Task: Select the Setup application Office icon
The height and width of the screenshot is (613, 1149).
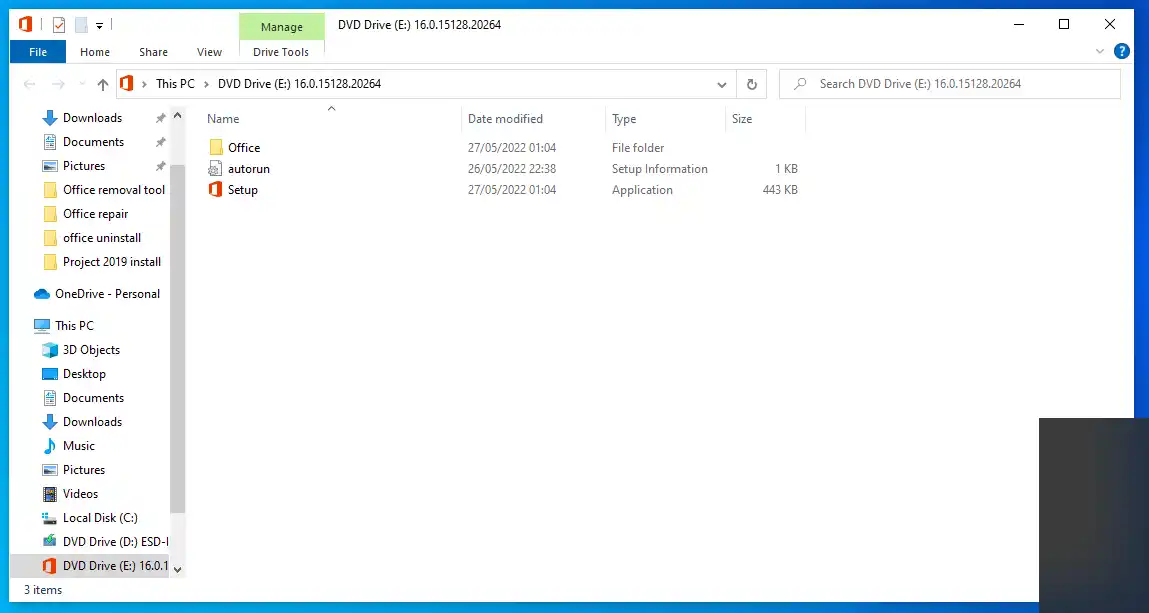Action: (x=215, y=190)
